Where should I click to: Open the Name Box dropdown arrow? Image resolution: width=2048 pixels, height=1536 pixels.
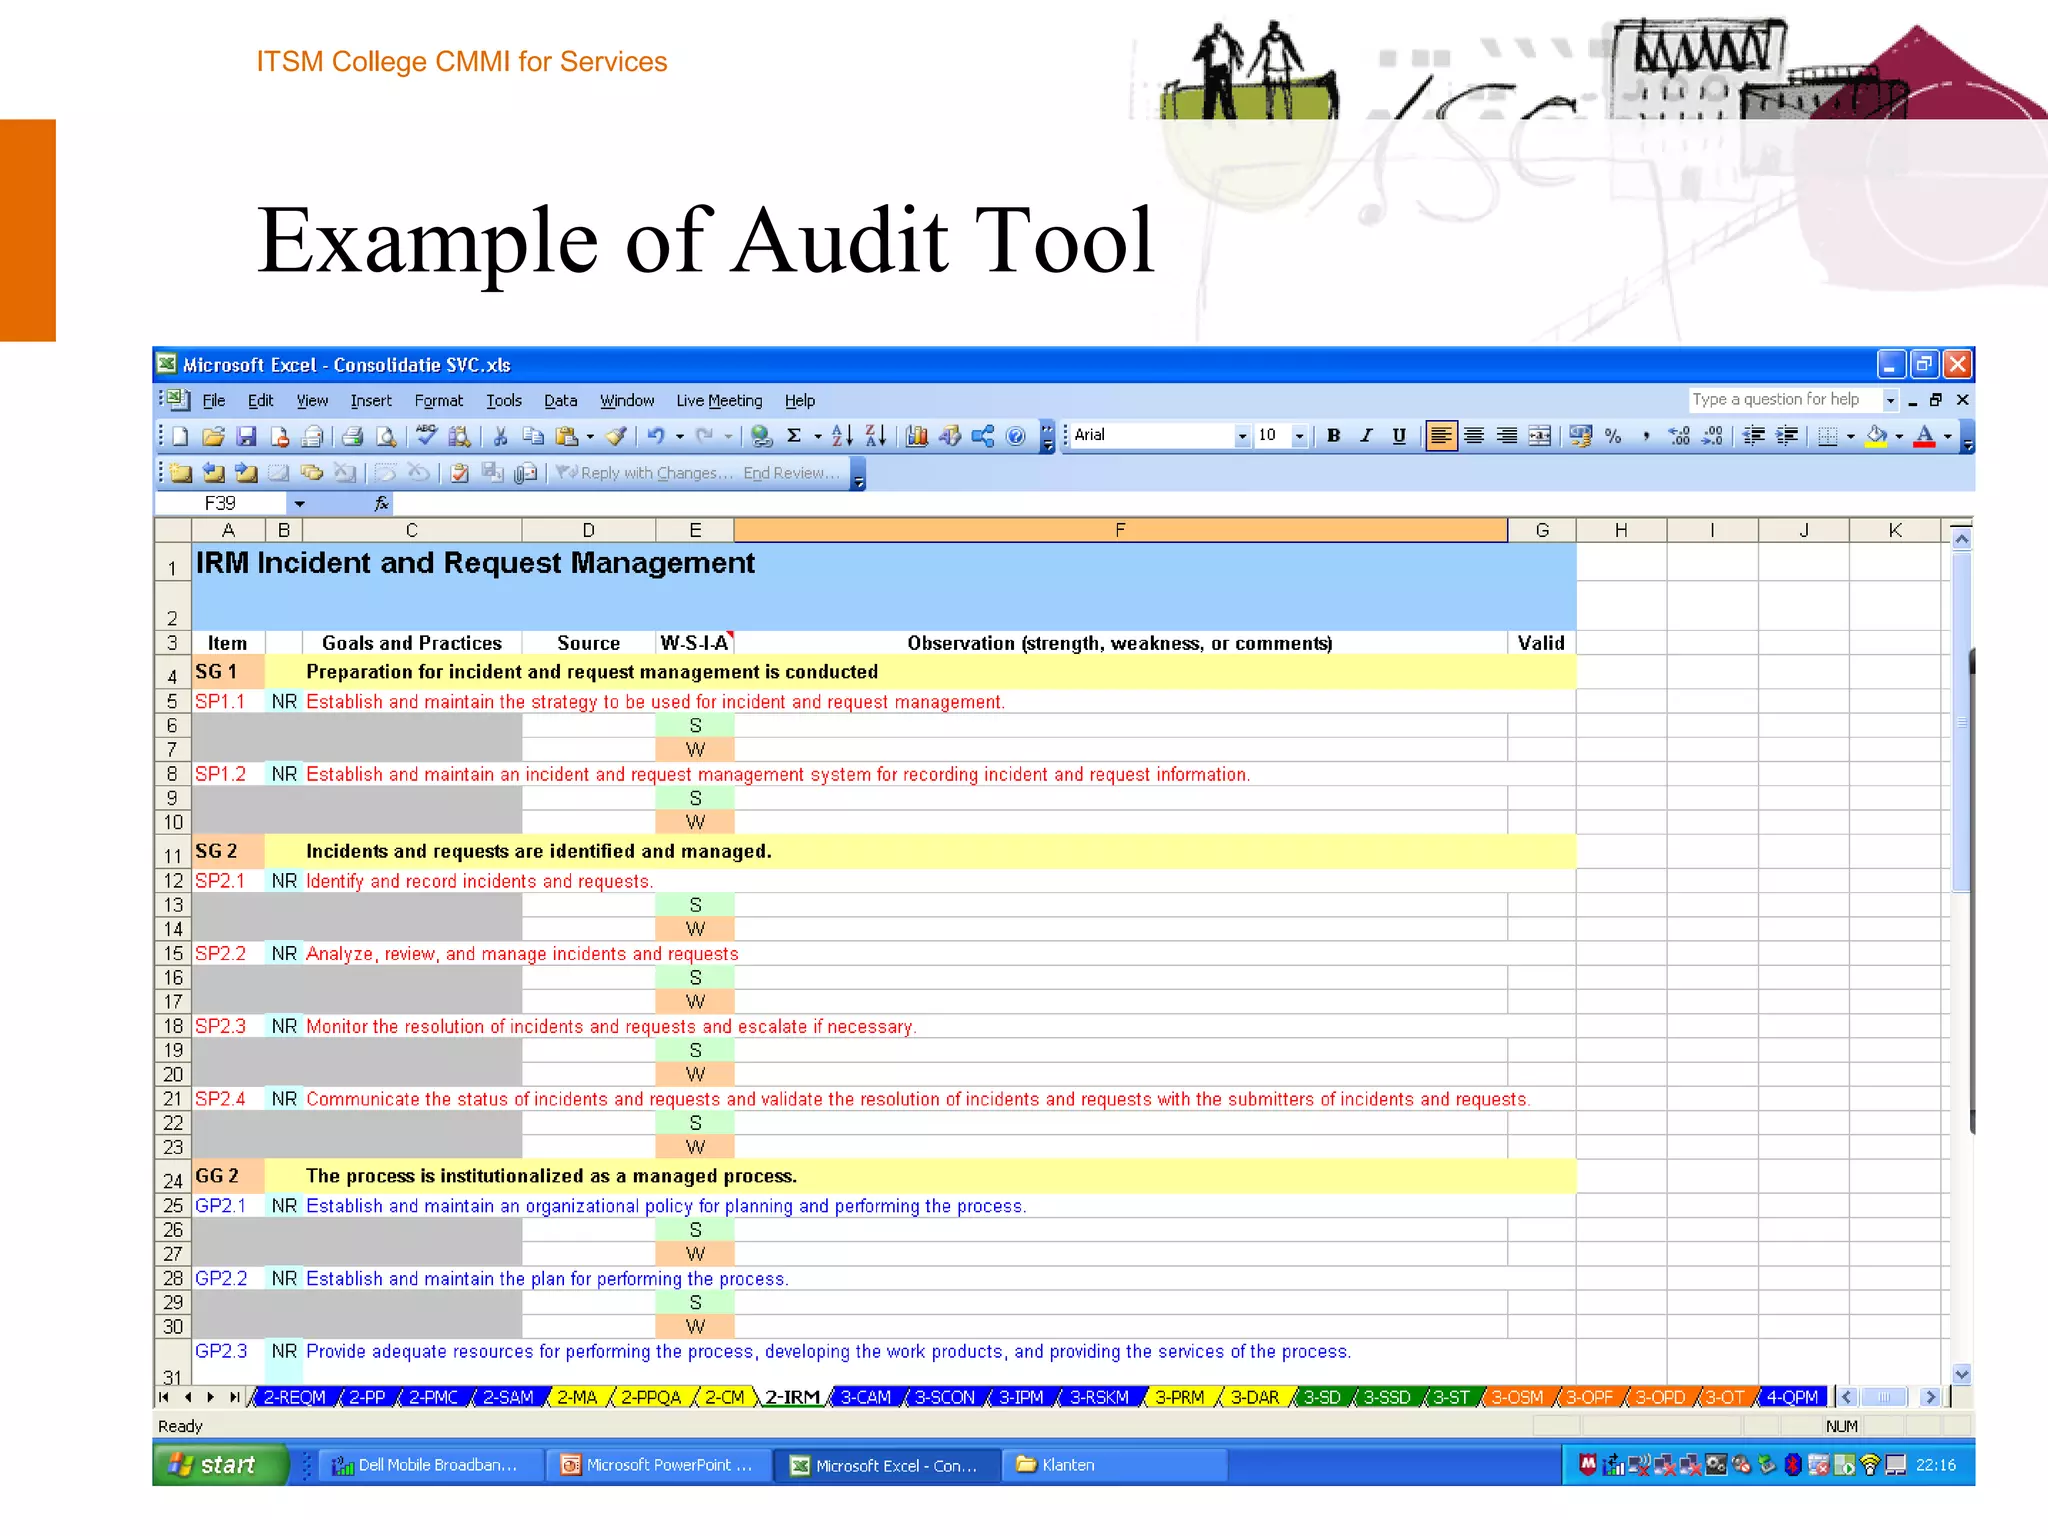(x=299, y=504)
